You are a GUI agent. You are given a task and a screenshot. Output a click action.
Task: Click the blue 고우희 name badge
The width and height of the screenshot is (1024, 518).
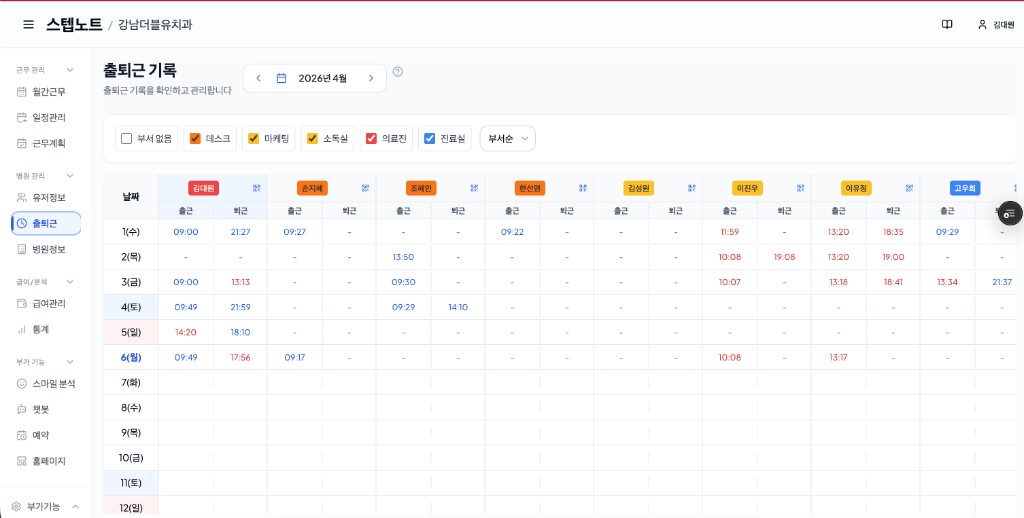click(965, 188)
